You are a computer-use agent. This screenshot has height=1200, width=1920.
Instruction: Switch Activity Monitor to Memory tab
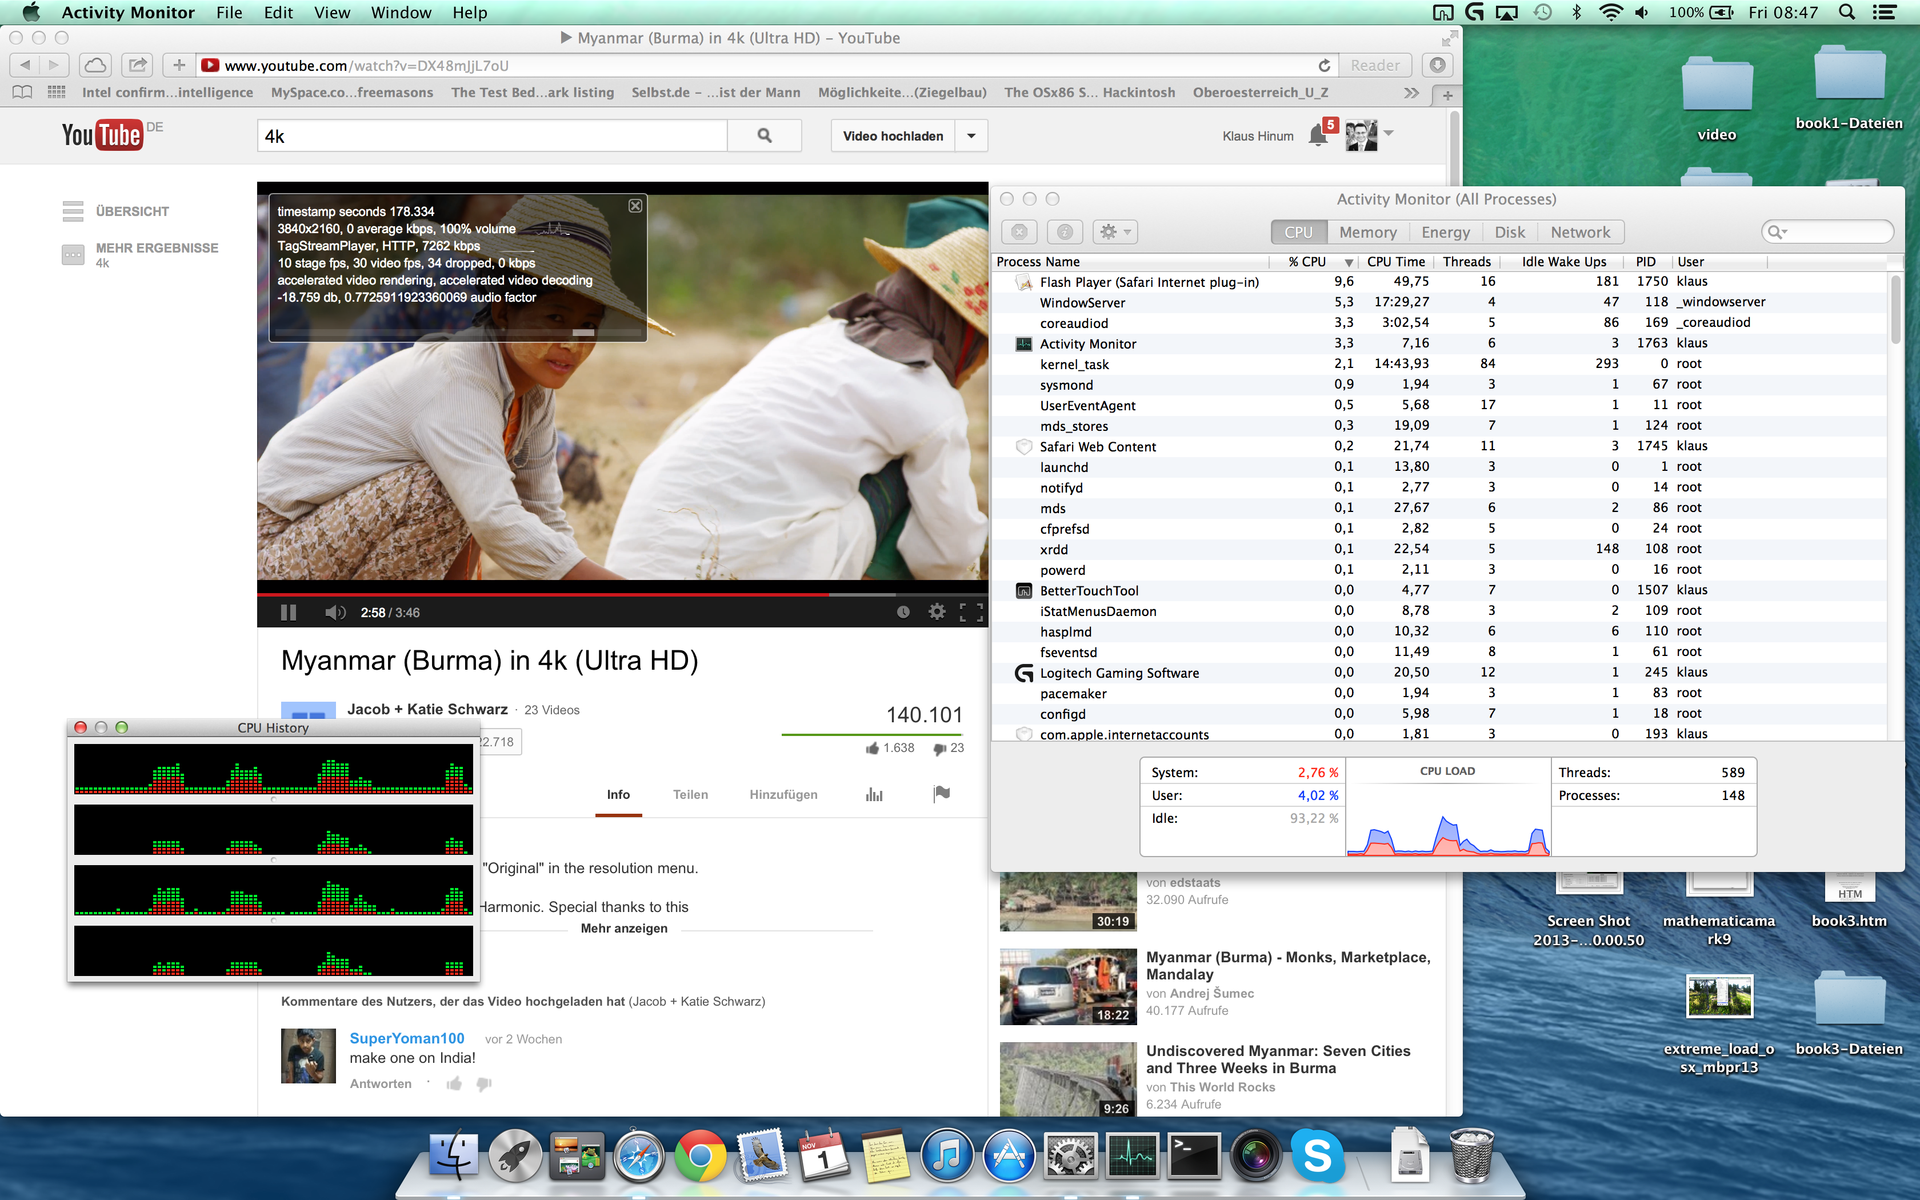pyautogui.click(x=1367, y=232)
